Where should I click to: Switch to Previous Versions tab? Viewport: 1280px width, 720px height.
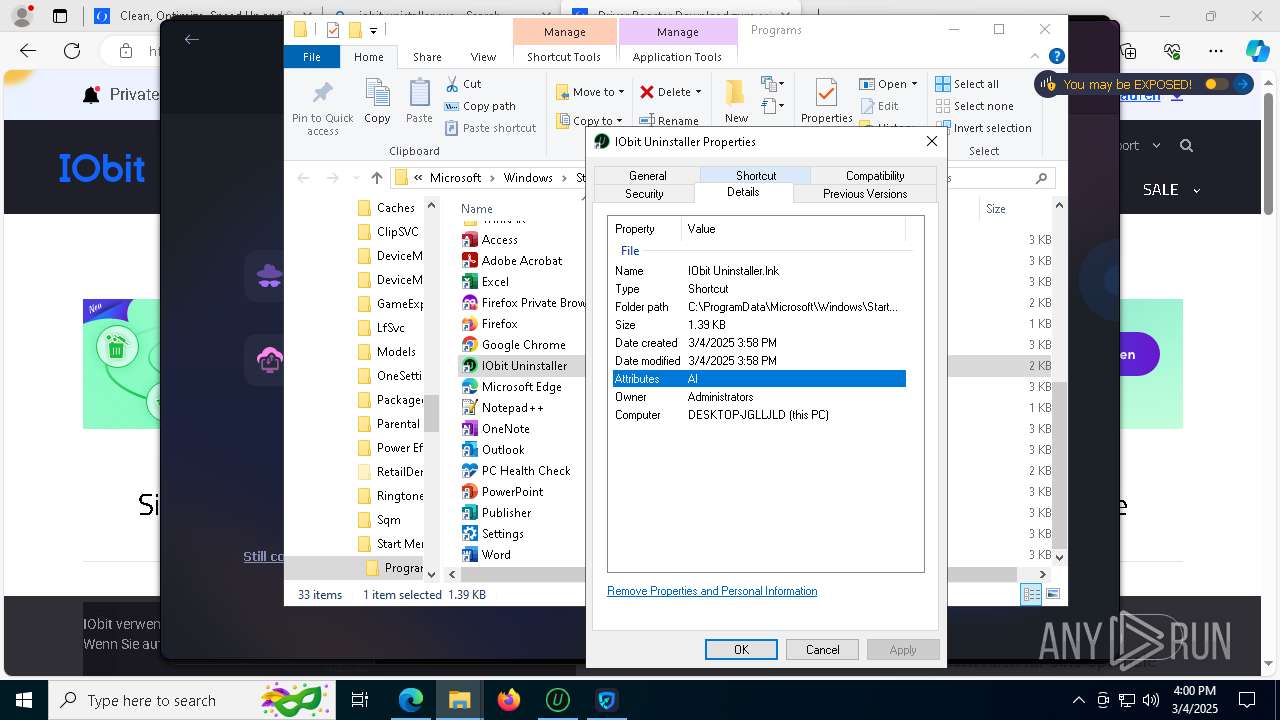[x=865, y=194]
